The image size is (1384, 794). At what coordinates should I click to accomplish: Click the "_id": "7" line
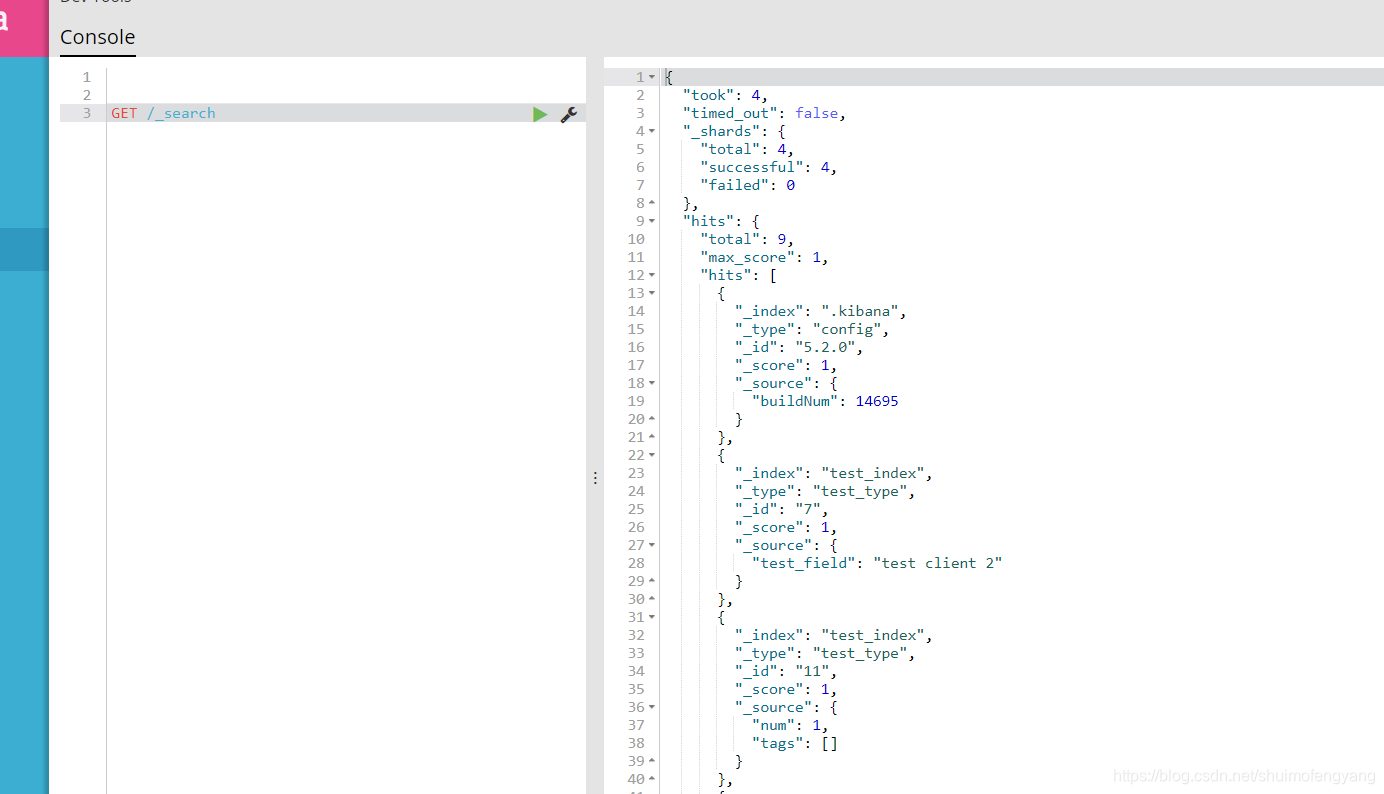coord(782,509)
